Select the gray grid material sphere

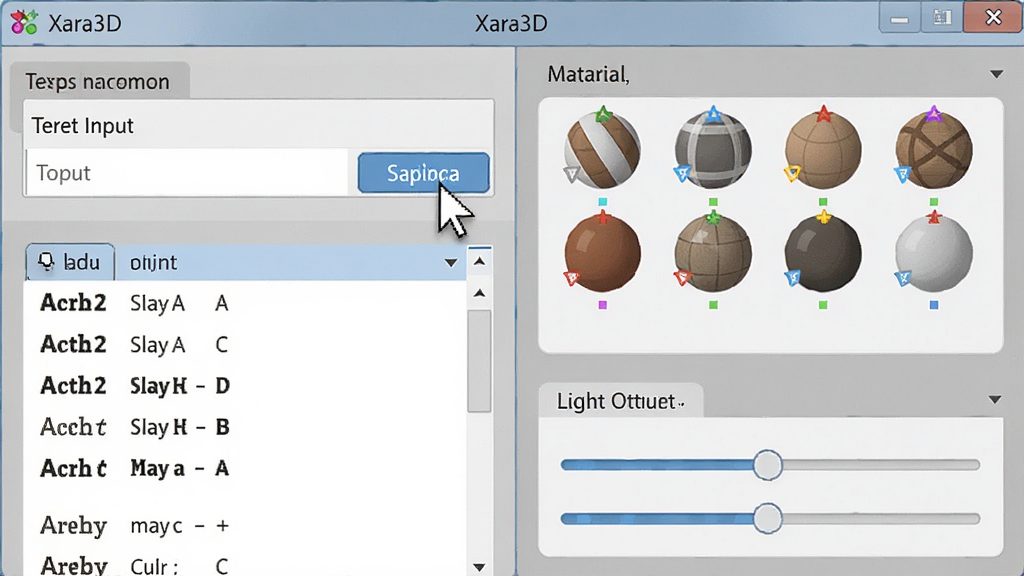[712, 149]
